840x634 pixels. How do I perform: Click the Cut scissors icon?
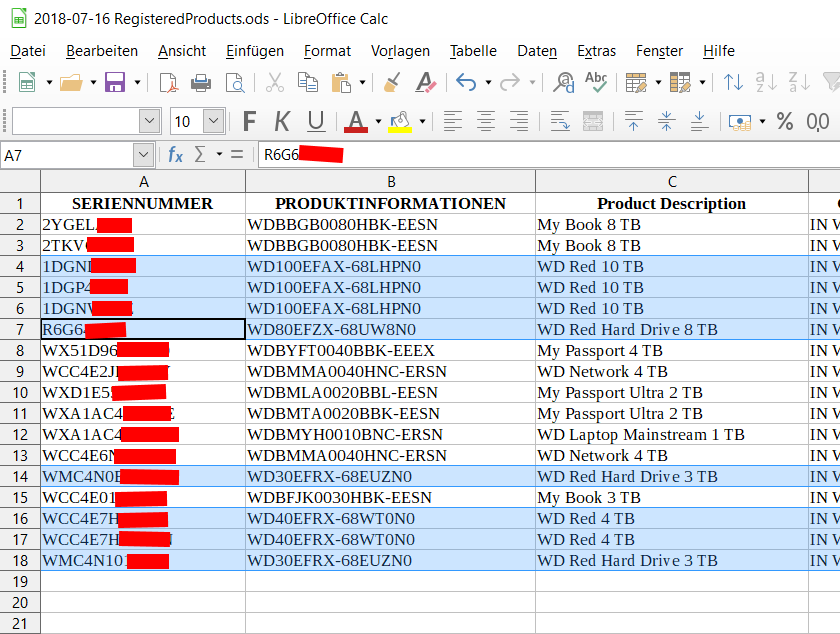(x=275, y=83)
